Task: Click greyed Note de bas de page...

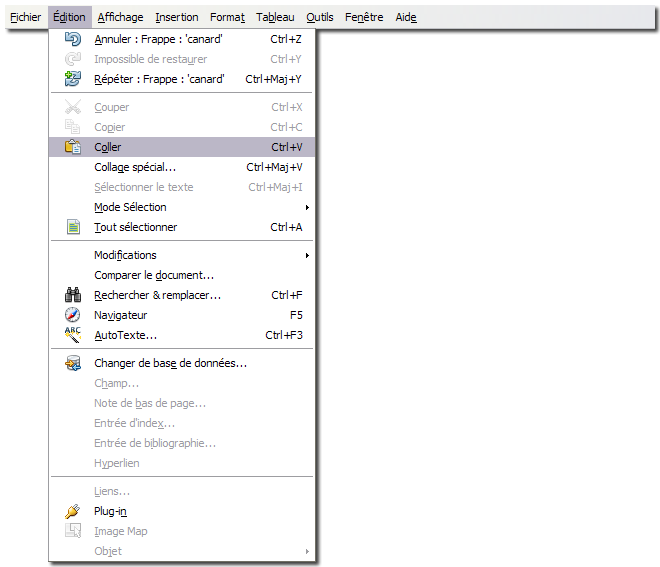Action: point(182,403)
